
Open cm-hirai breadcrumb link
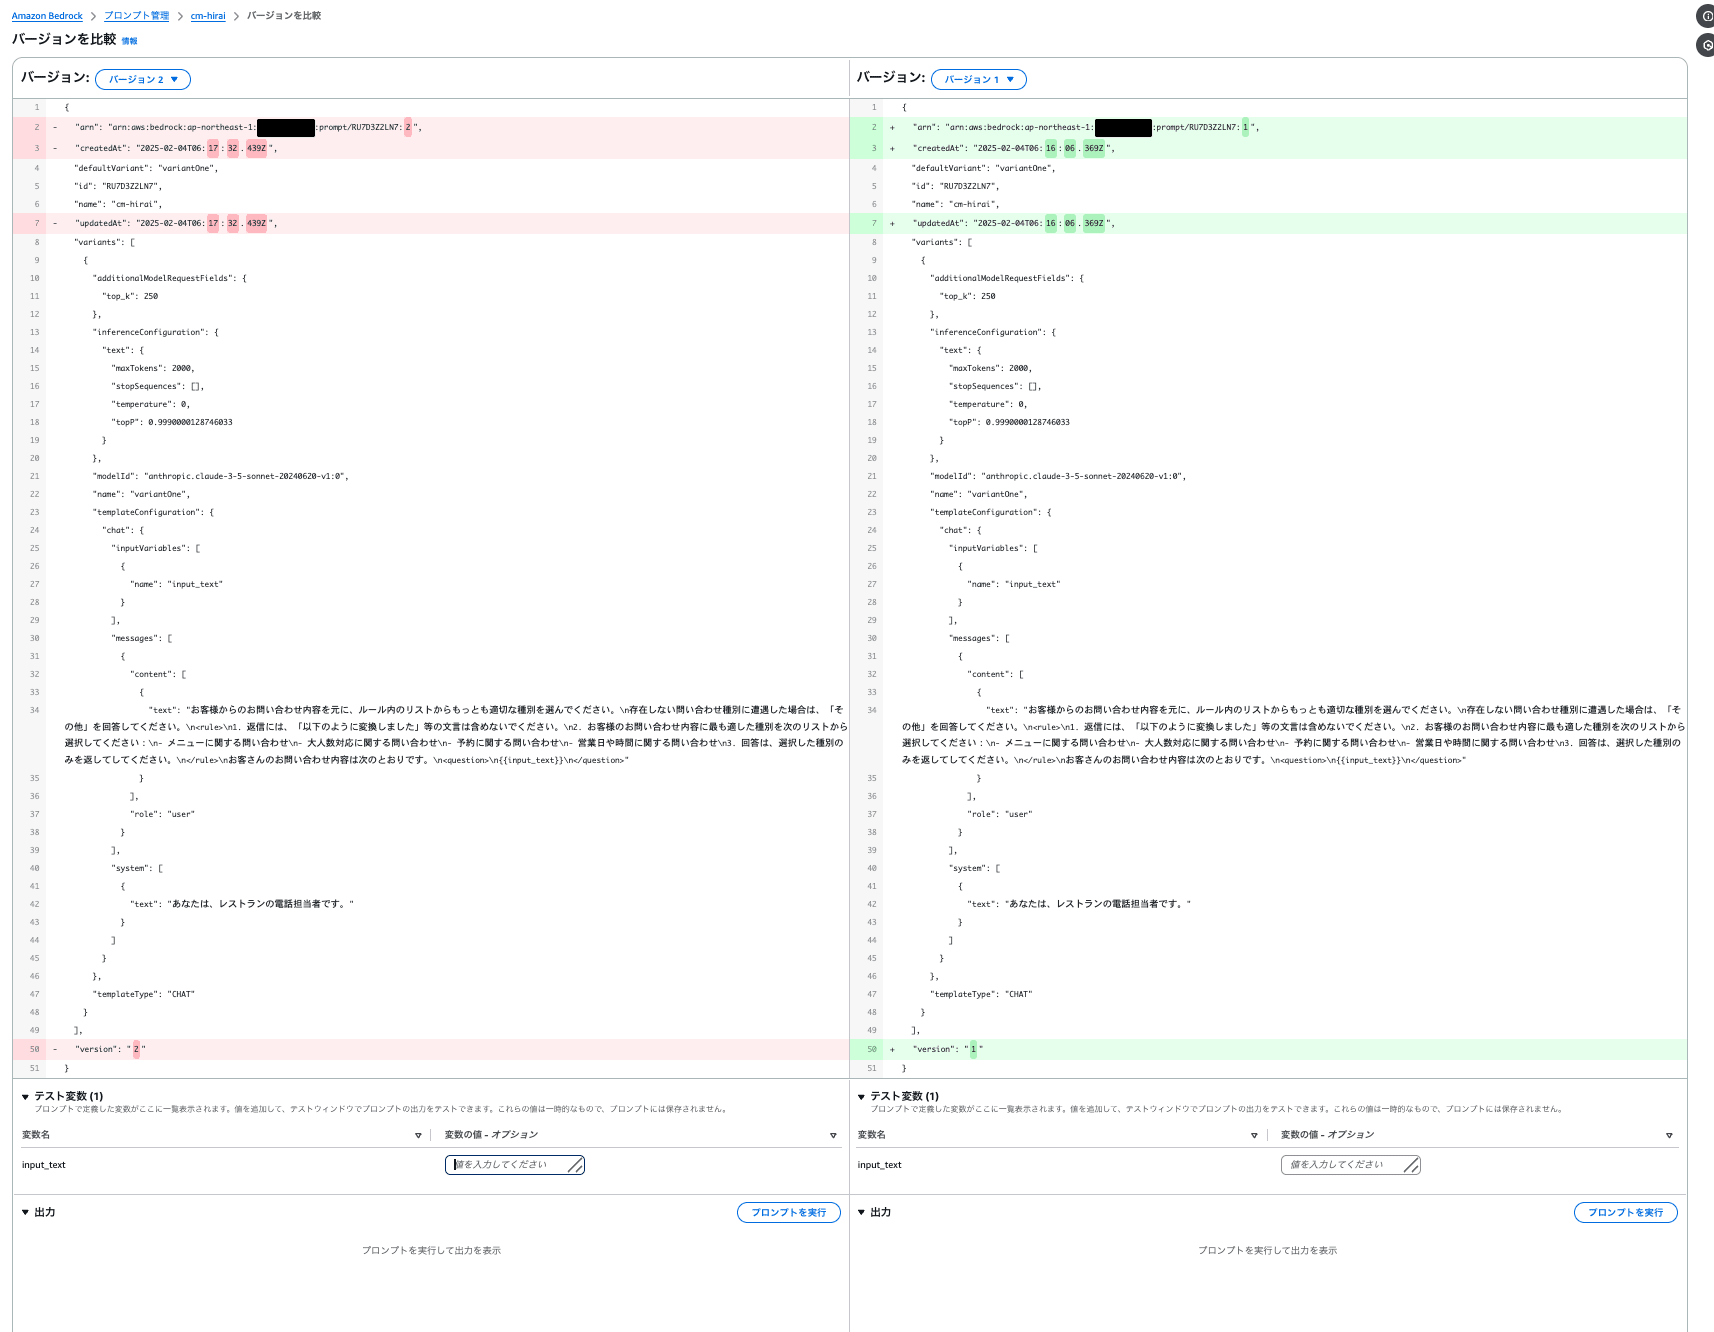[x=208, y=16]
